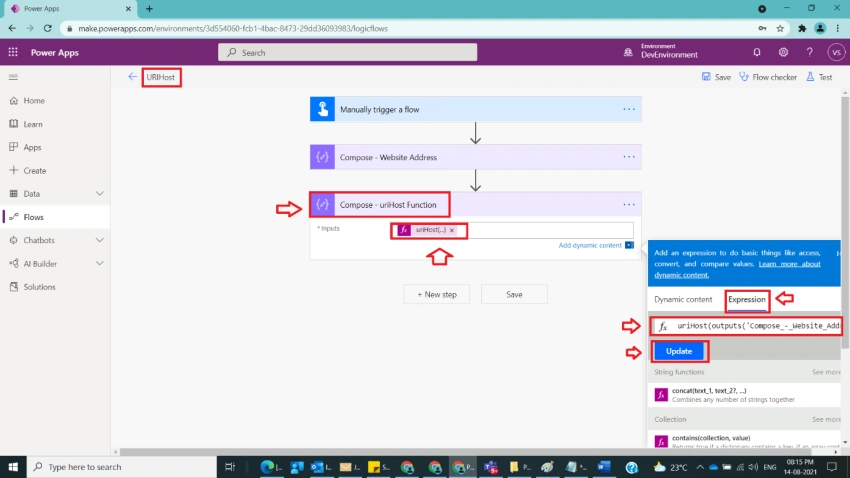Expand the Chatbots section chevron
The image size is (850, 478).
point(100,240)
